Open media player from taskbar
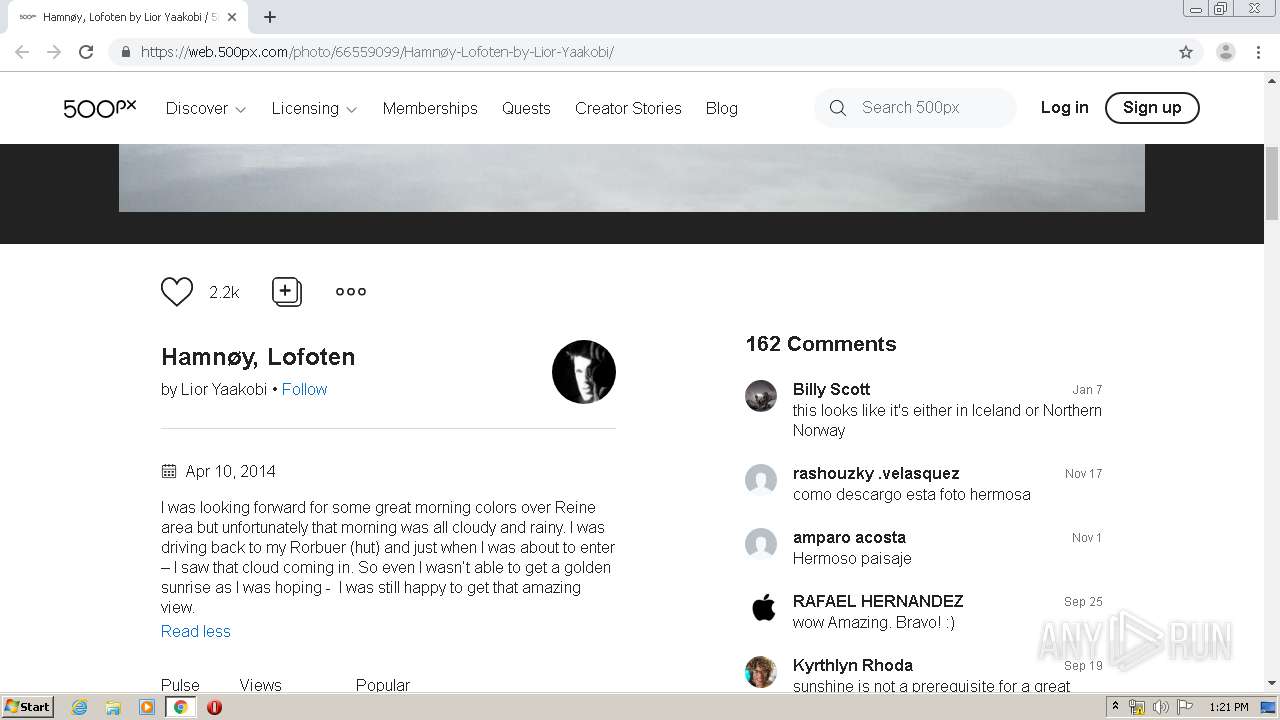This screenshot has height=720, width=1280. click(x=147, y=707)
